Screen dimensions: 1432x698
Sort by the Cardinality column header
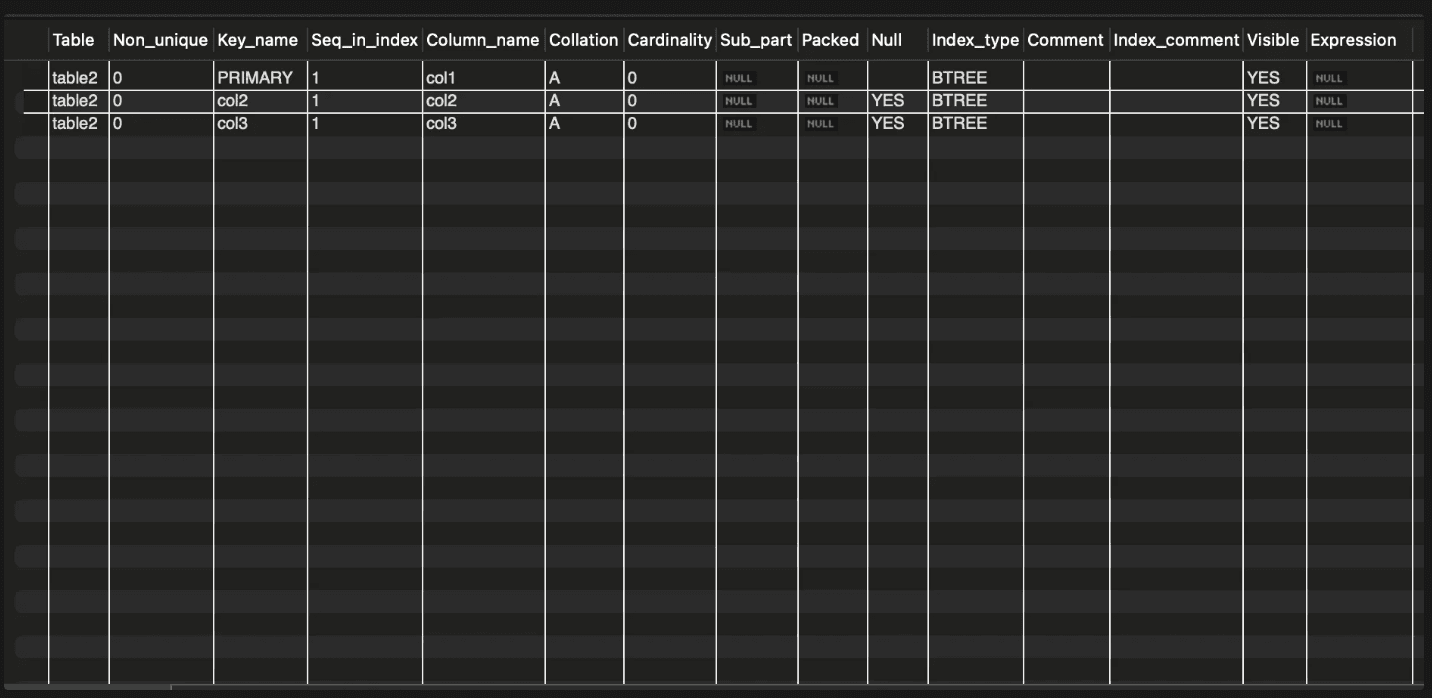coord(670,40)
